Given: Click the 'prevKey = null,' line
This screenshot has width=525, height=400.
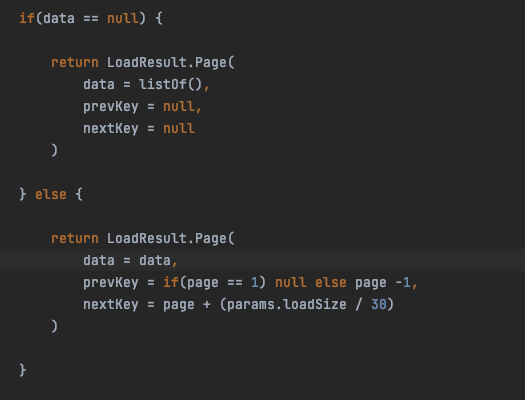Looking at the screenshot, I should click(142, 106).
